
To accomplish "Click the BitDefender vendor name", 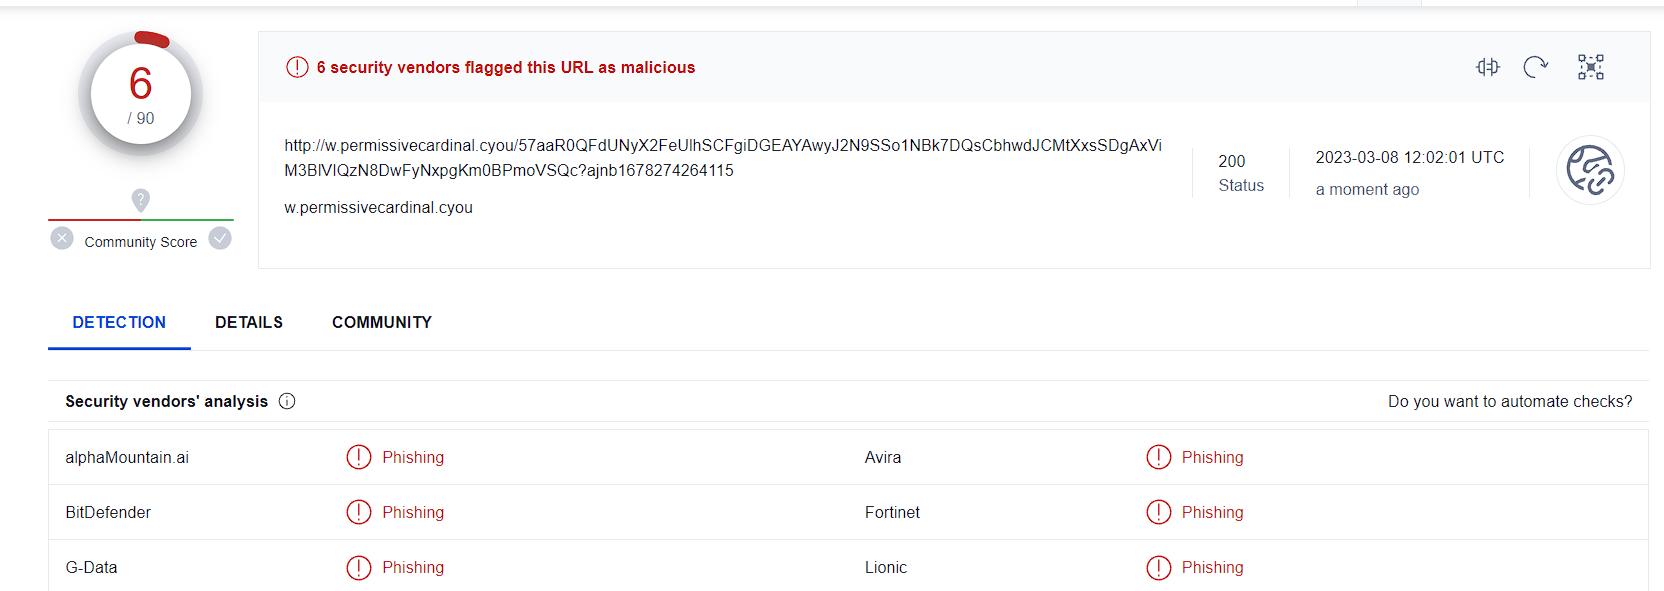I will (x=108, y=512).
